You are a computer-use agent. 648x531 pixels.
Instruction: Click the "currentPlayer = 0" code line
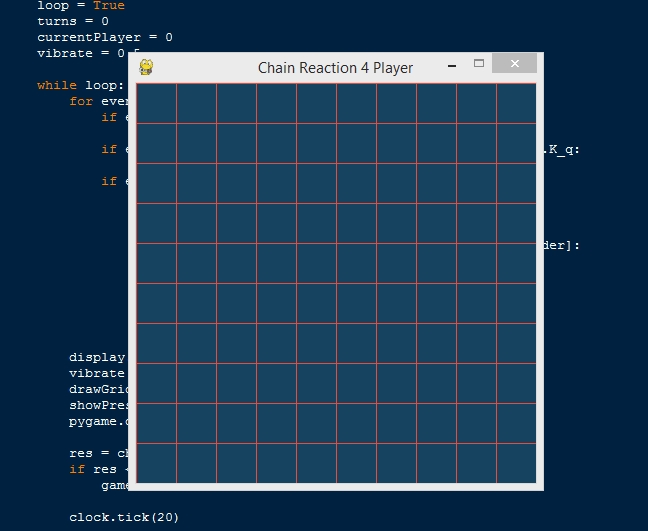click(x=104, y=37)
